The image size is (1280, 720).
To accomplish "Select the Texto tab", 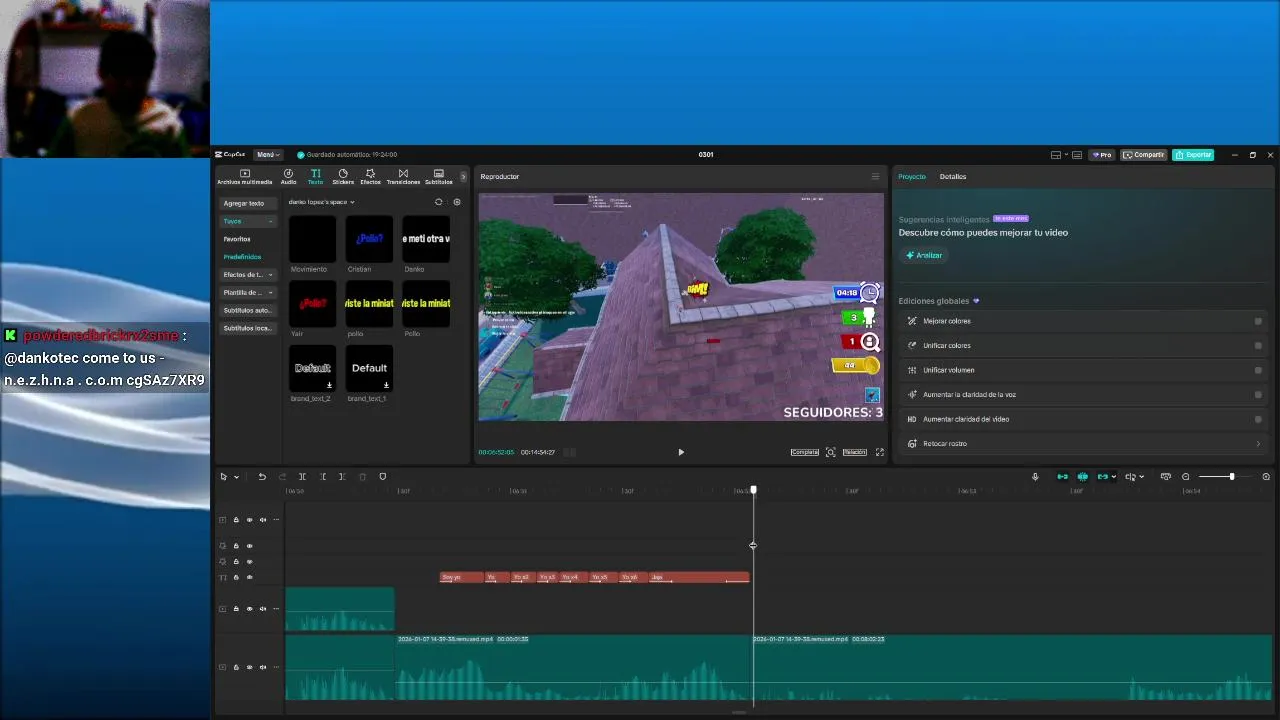I will tap(315, 177).
